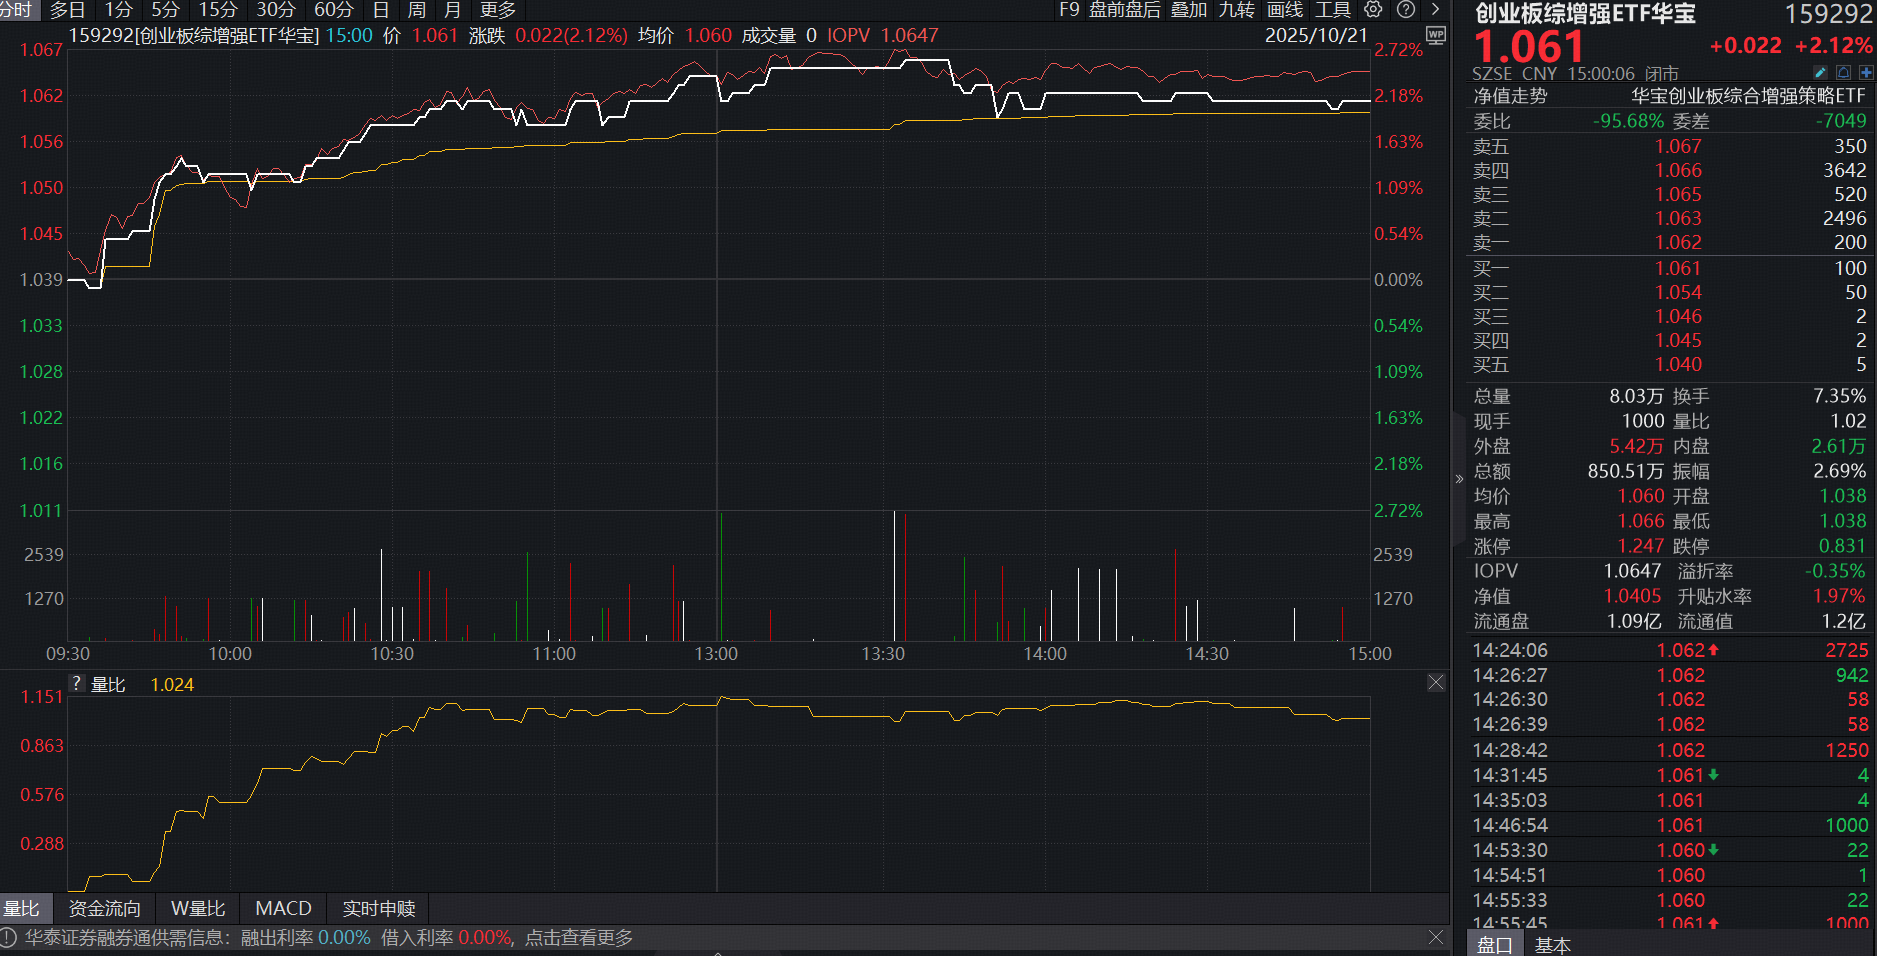Open the 画线 drawing tools
Image resolution: width=1877 pixels, height=956 pixels.
point(1283,11)
